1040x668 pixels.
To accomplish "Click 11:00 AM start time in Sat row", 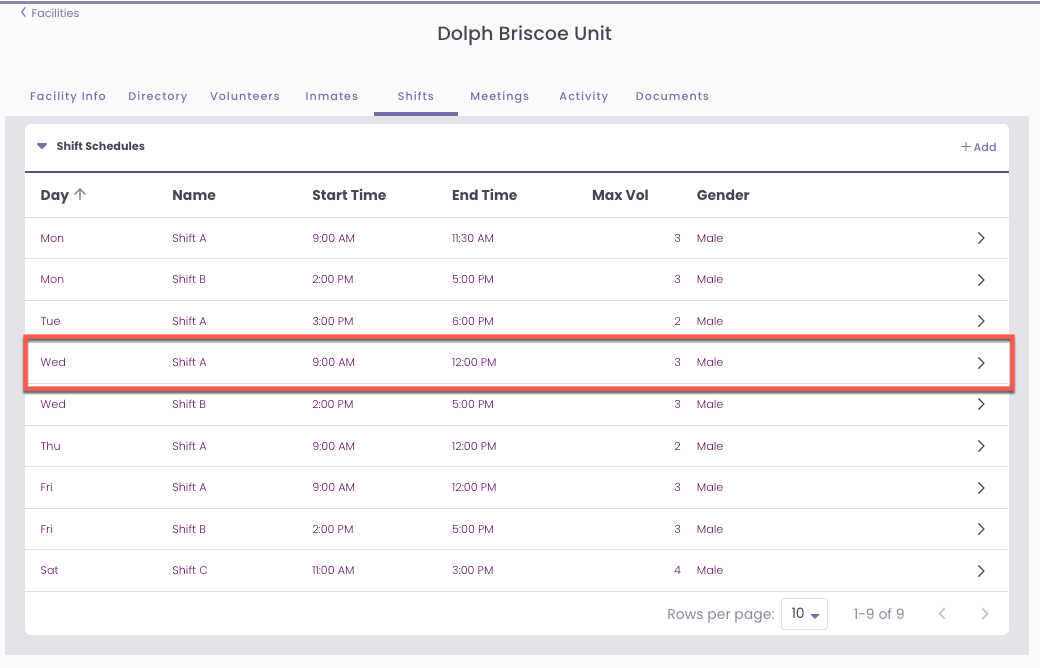I will [x=334, y=570].
